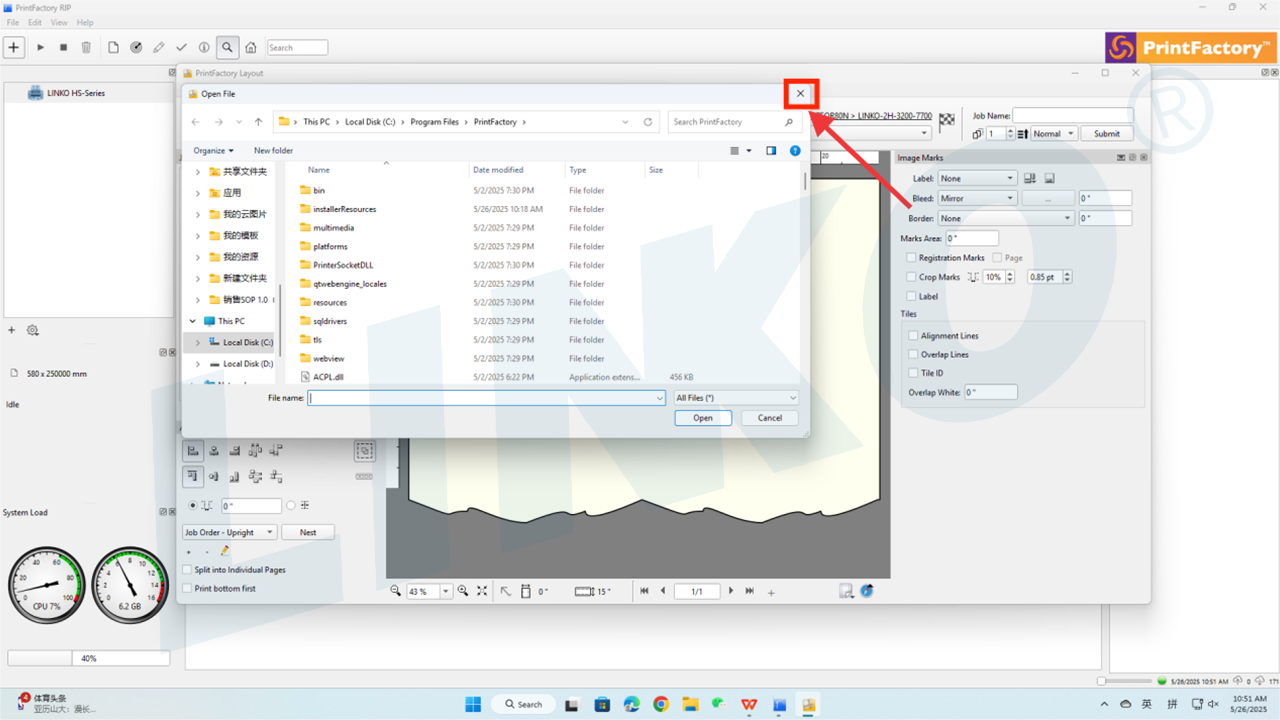This screenshot has width=1280, height=720.
Task: Open the Bleed dropdown set to Mirror
Action: pos(977,198)
